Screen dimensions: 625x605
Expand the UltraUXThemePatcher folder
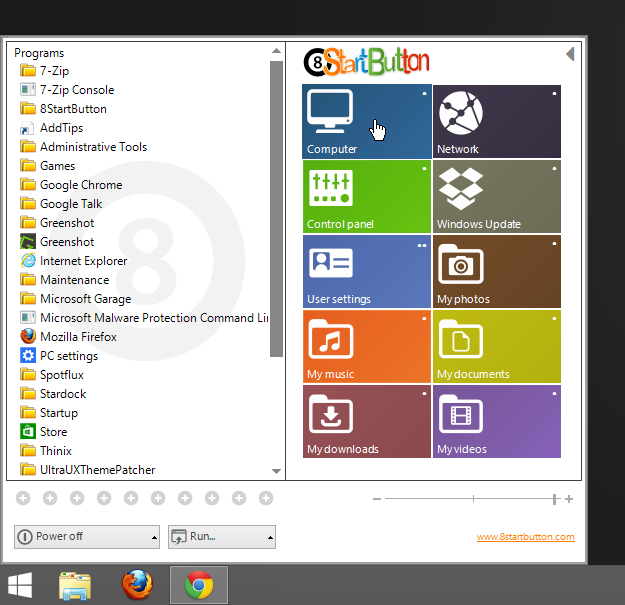[88, 470]
